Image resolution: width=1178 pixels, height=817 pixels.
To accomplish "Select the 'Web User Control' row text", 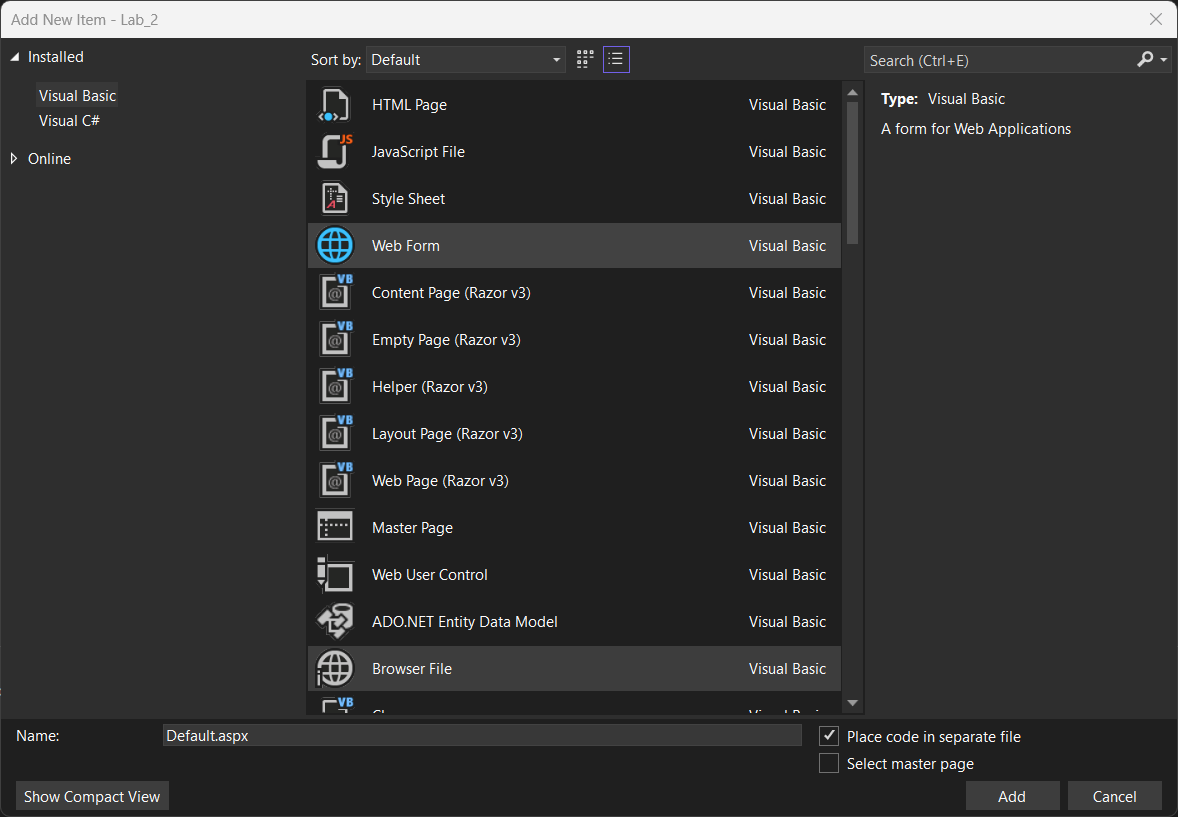I will (430, 574).
